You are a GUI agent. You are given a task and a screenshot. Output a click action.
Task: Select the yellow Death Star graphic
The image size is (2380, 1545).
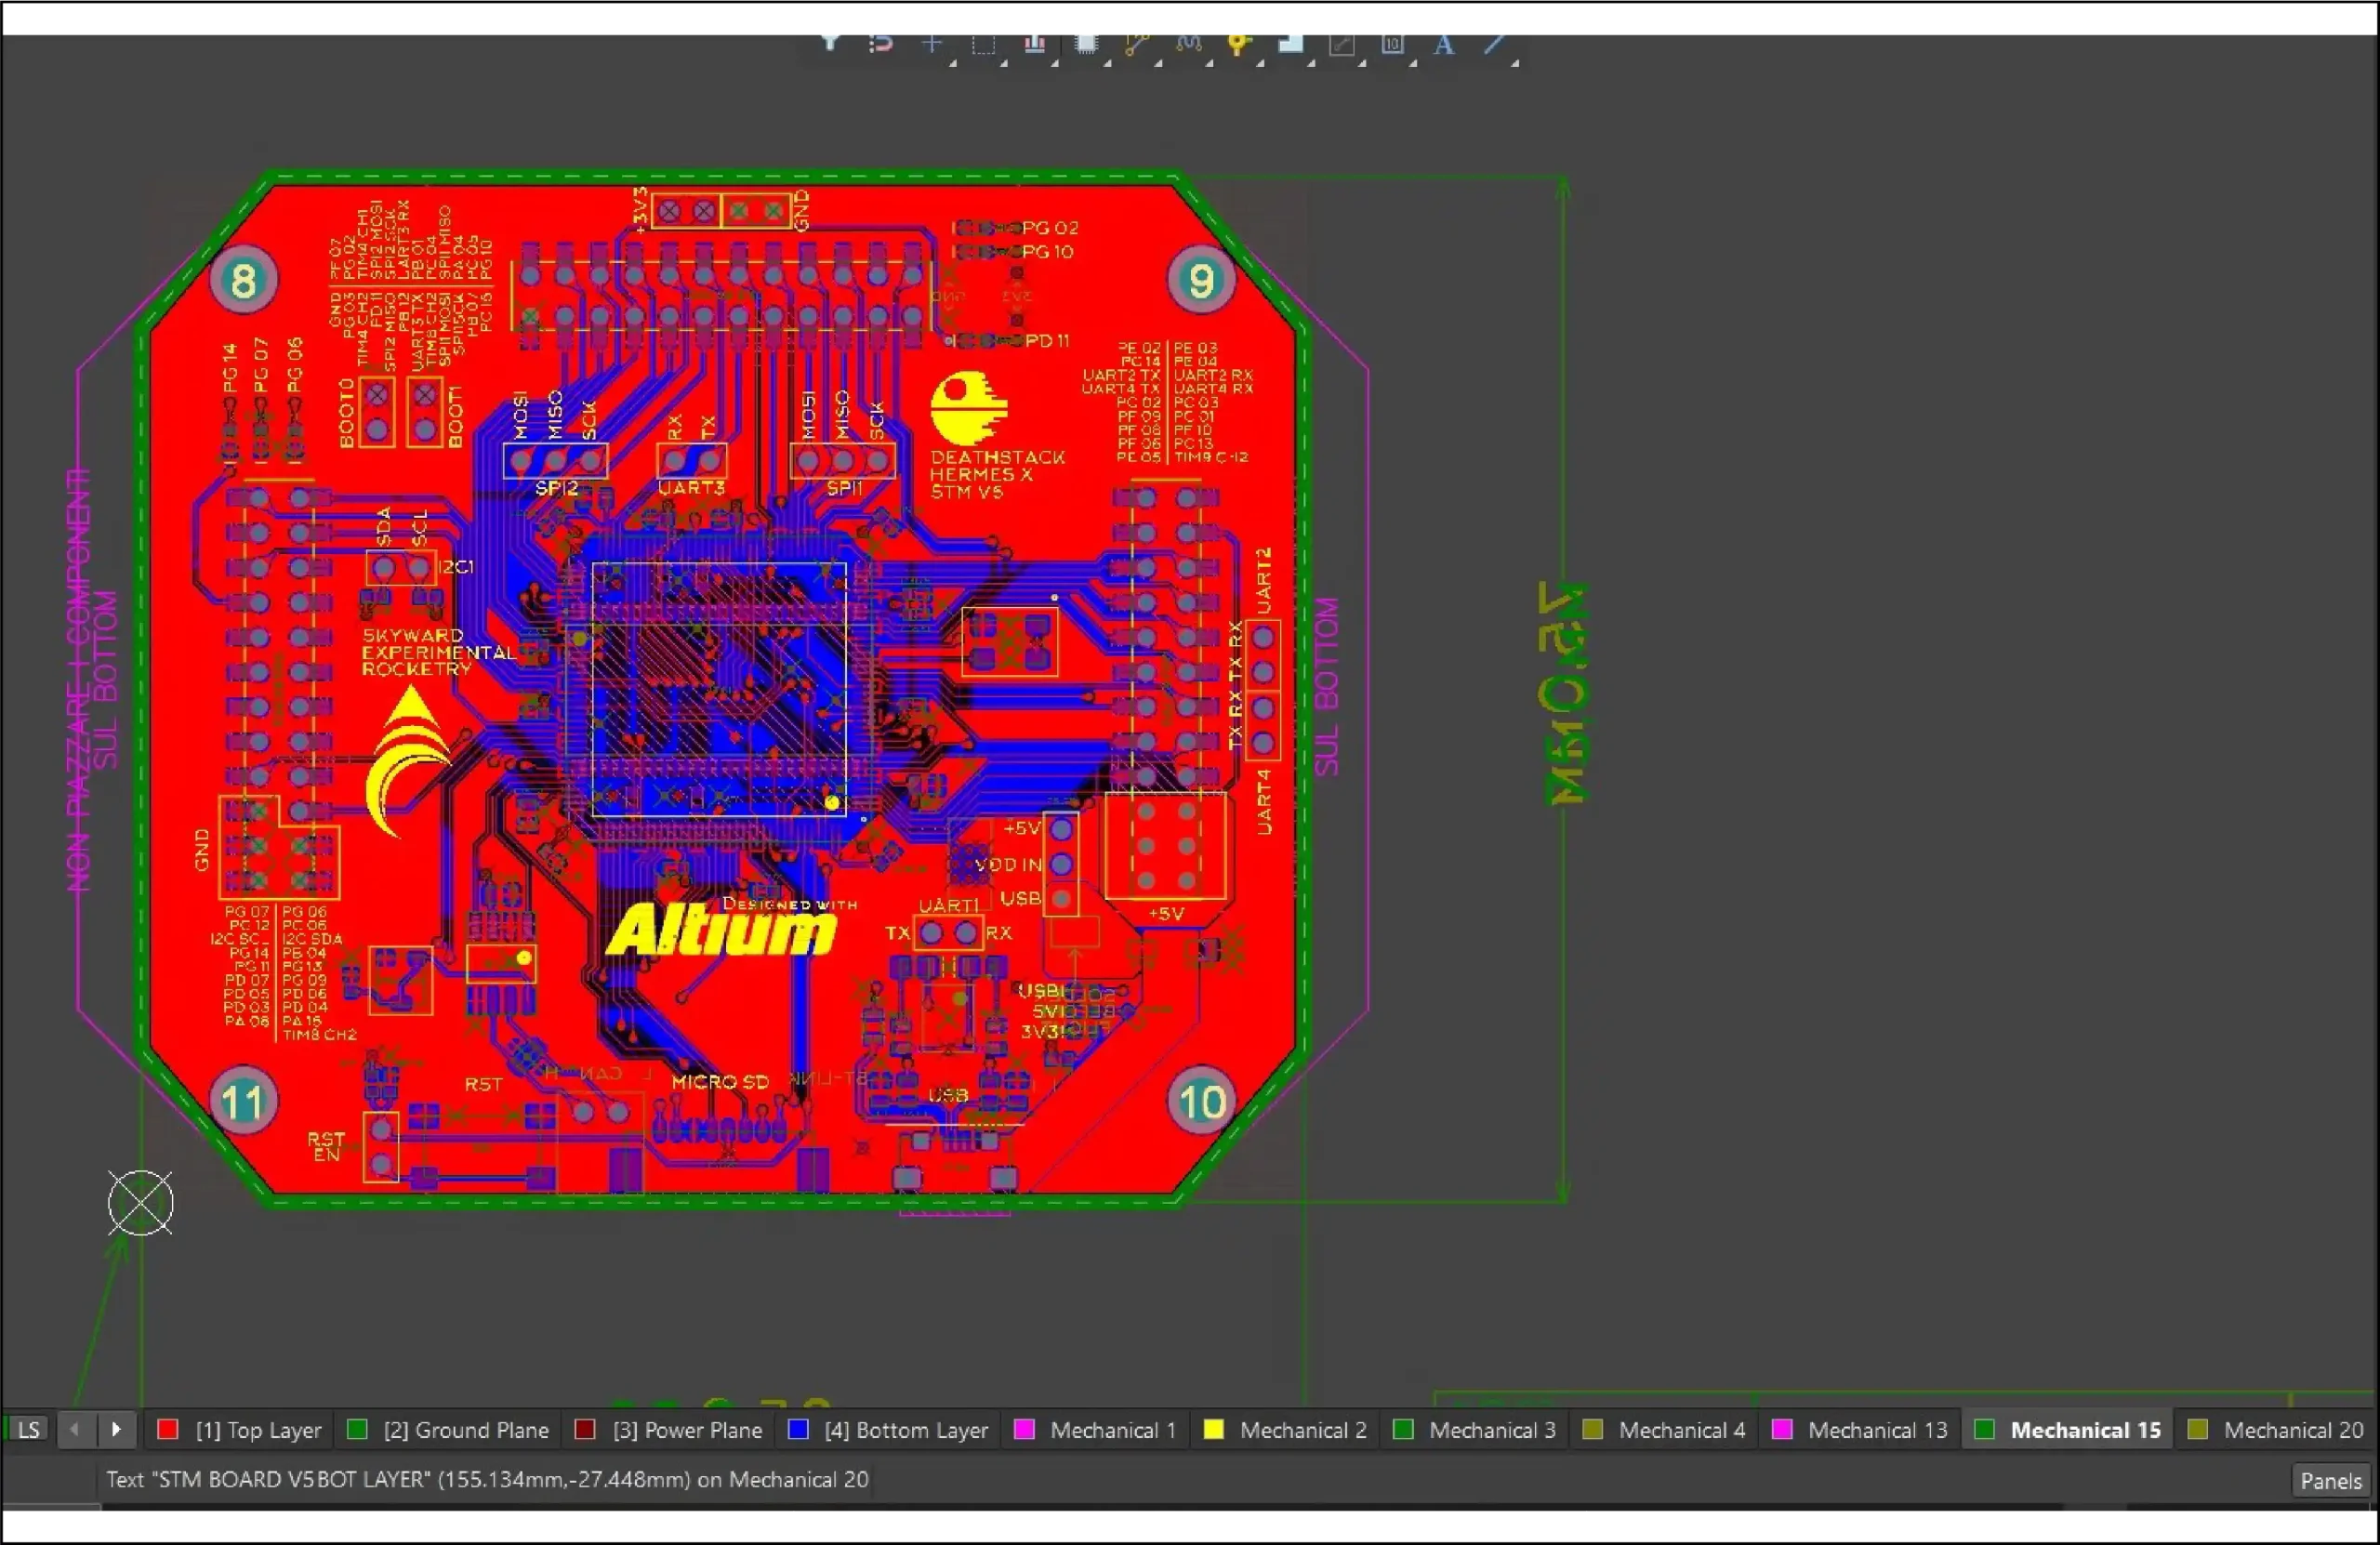[968, 408]
